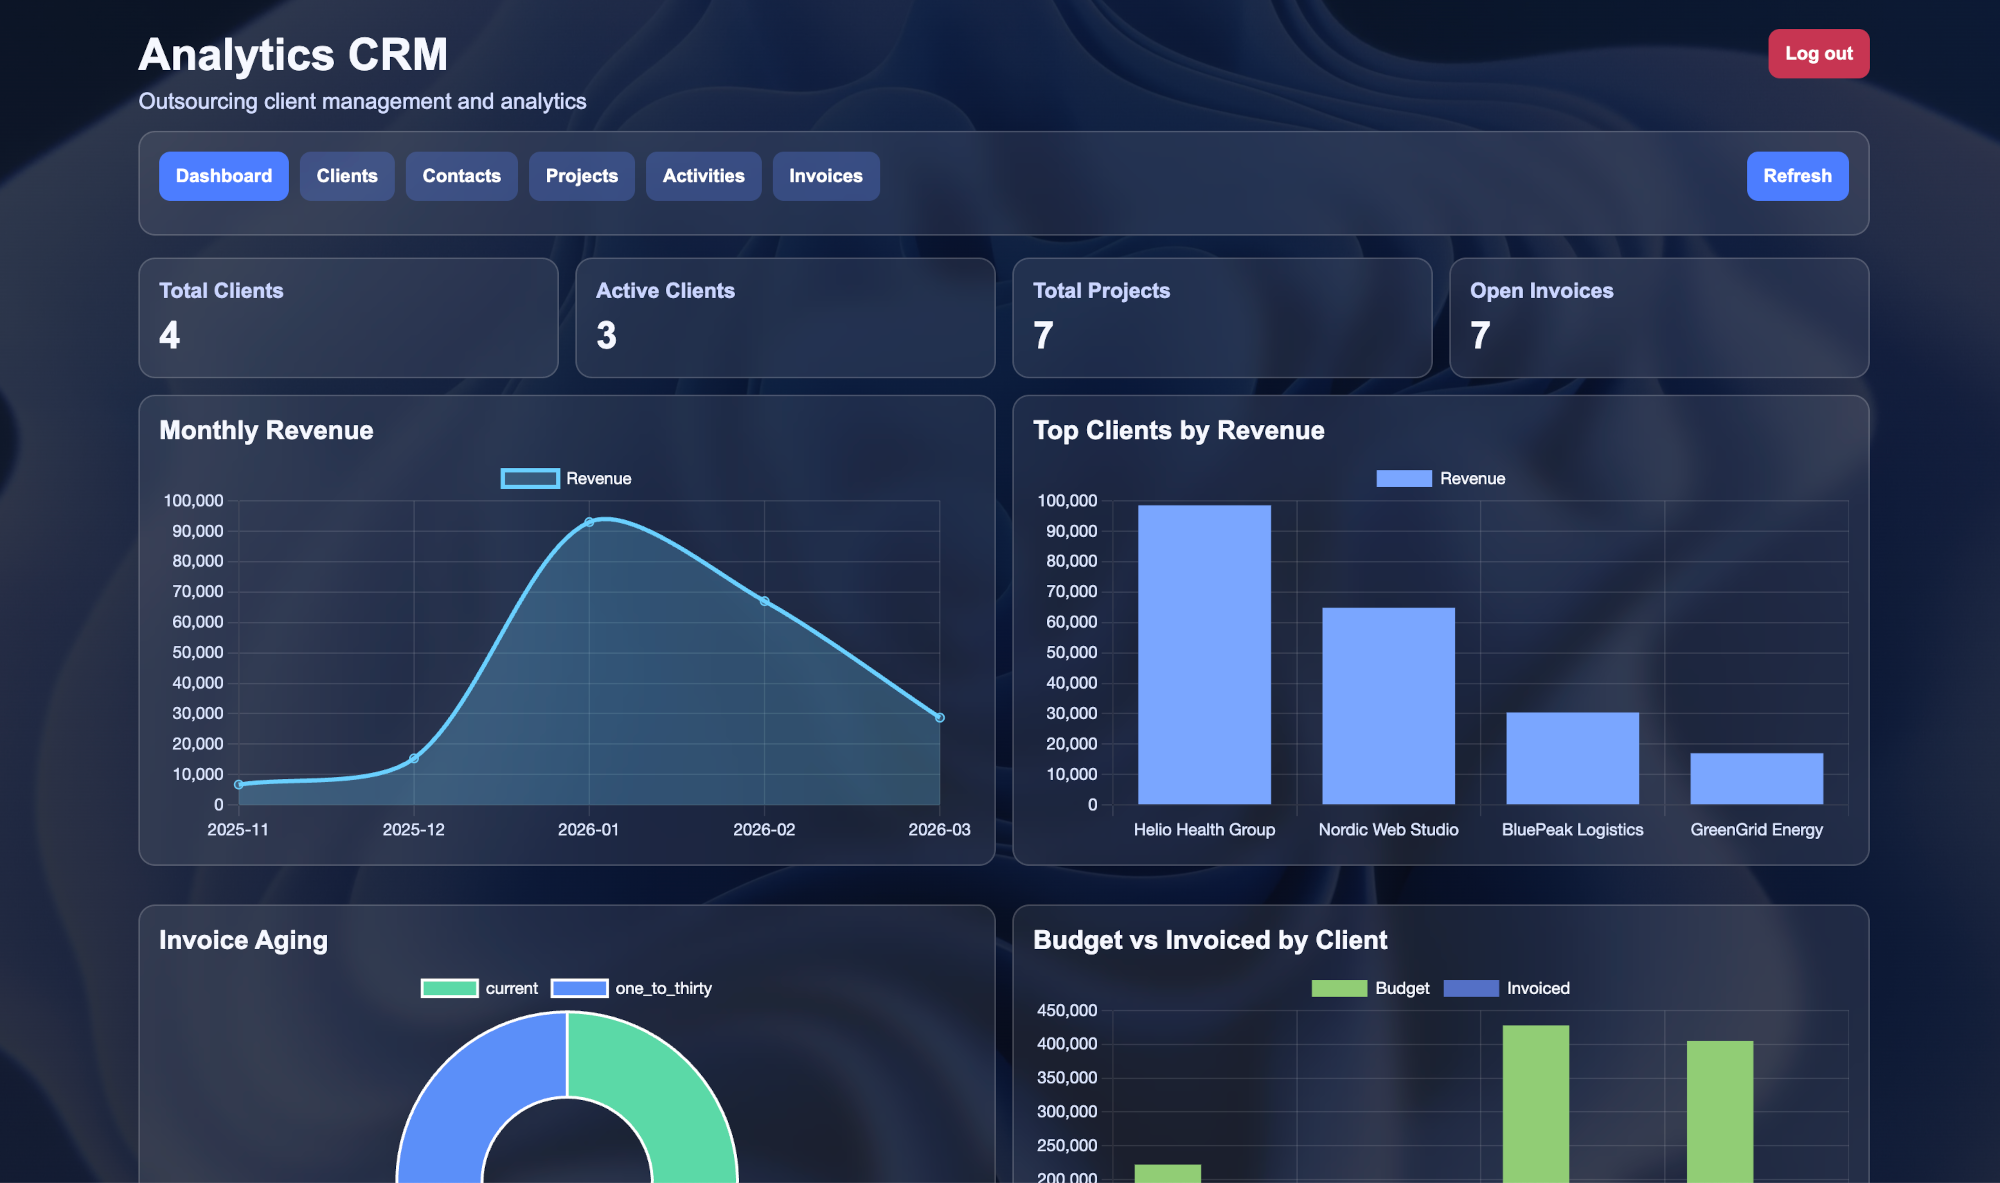Open the Total Clients stat card
Screen dimensions: 2000x1183
[x=348, y=318]
